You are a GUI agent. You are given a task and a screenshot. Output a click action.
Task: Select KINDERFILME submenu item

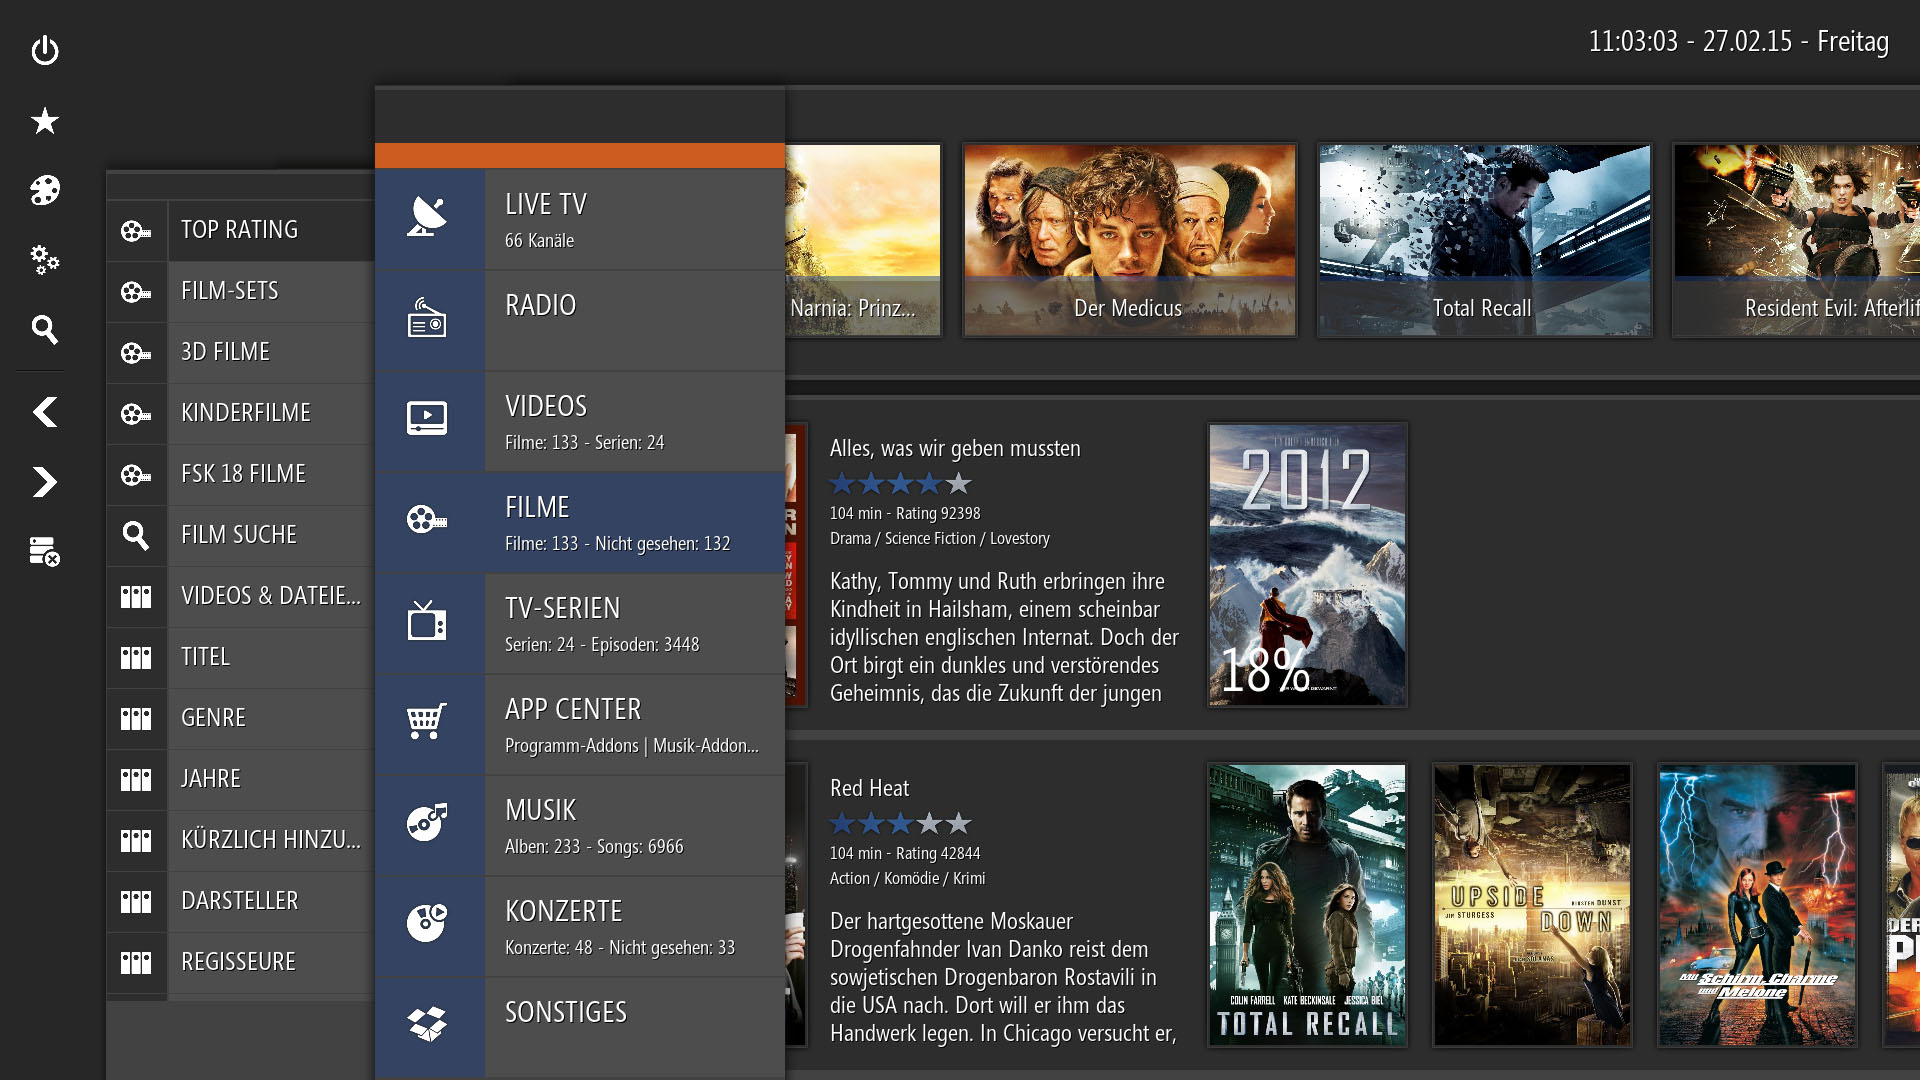240,413
